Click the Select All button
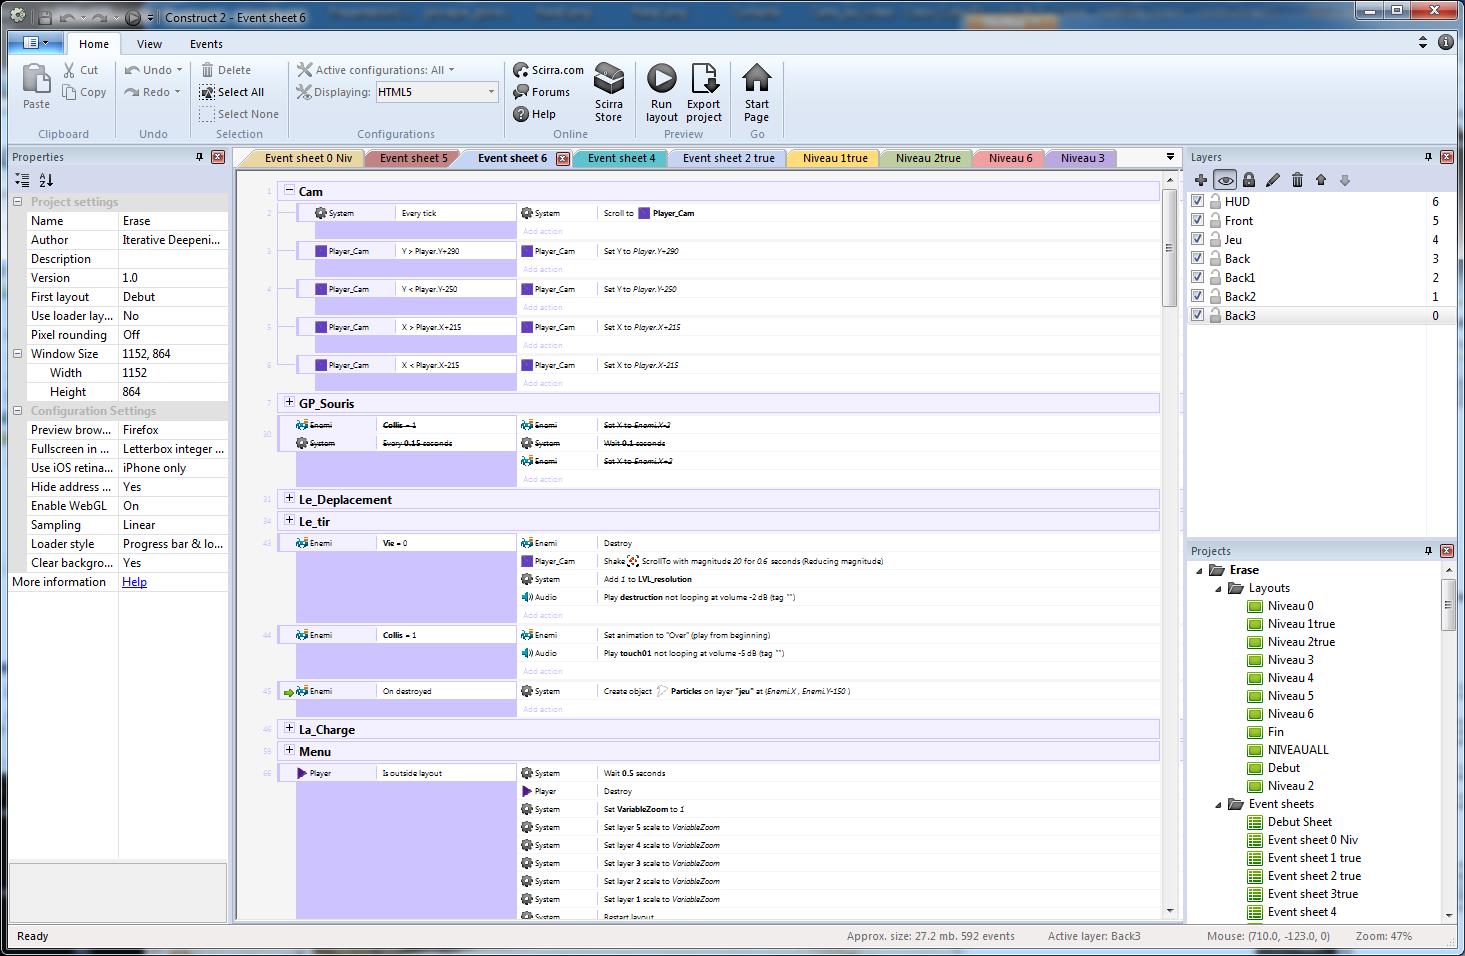The width and height of the screenshot is (1465, 956). 232,92
